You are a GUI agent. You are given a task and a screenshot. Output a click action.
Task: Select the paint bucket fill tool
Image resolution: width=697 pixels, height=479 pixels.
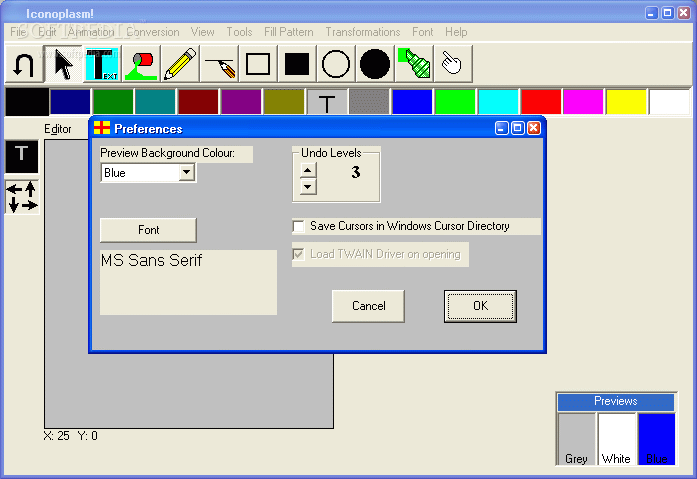click(141, 64)
